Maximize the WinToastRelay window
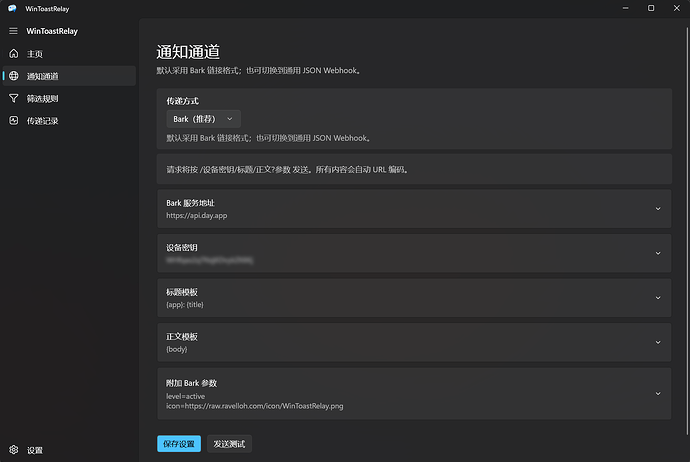This screenshot has height=462, width=690. click(x=651, y=8)
